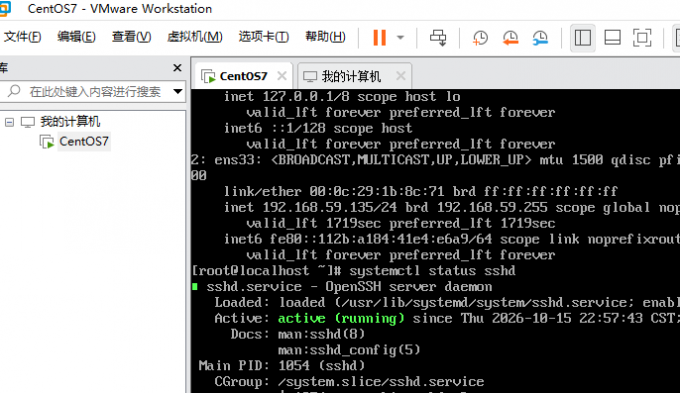Screen dimensions: 680x393
Task: Collapse the 我的计算机 tree node
Action: (9, 122)
